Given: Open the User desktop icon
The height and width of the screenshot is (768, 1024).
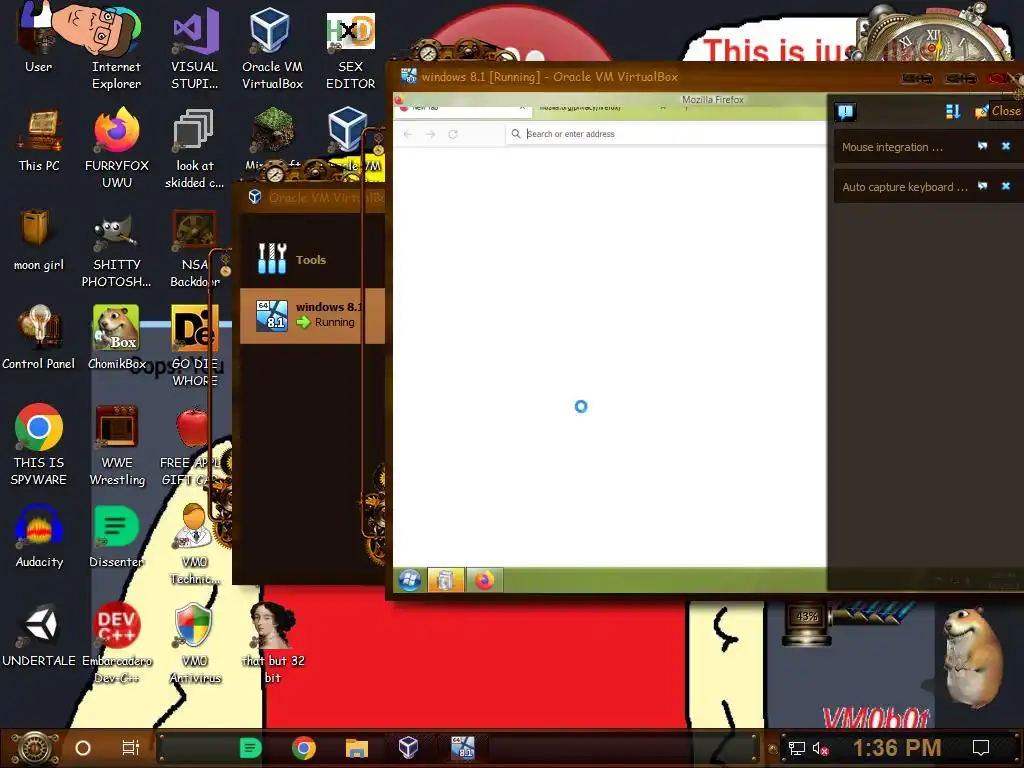Looking at the screenshot, I should (38, 39).
